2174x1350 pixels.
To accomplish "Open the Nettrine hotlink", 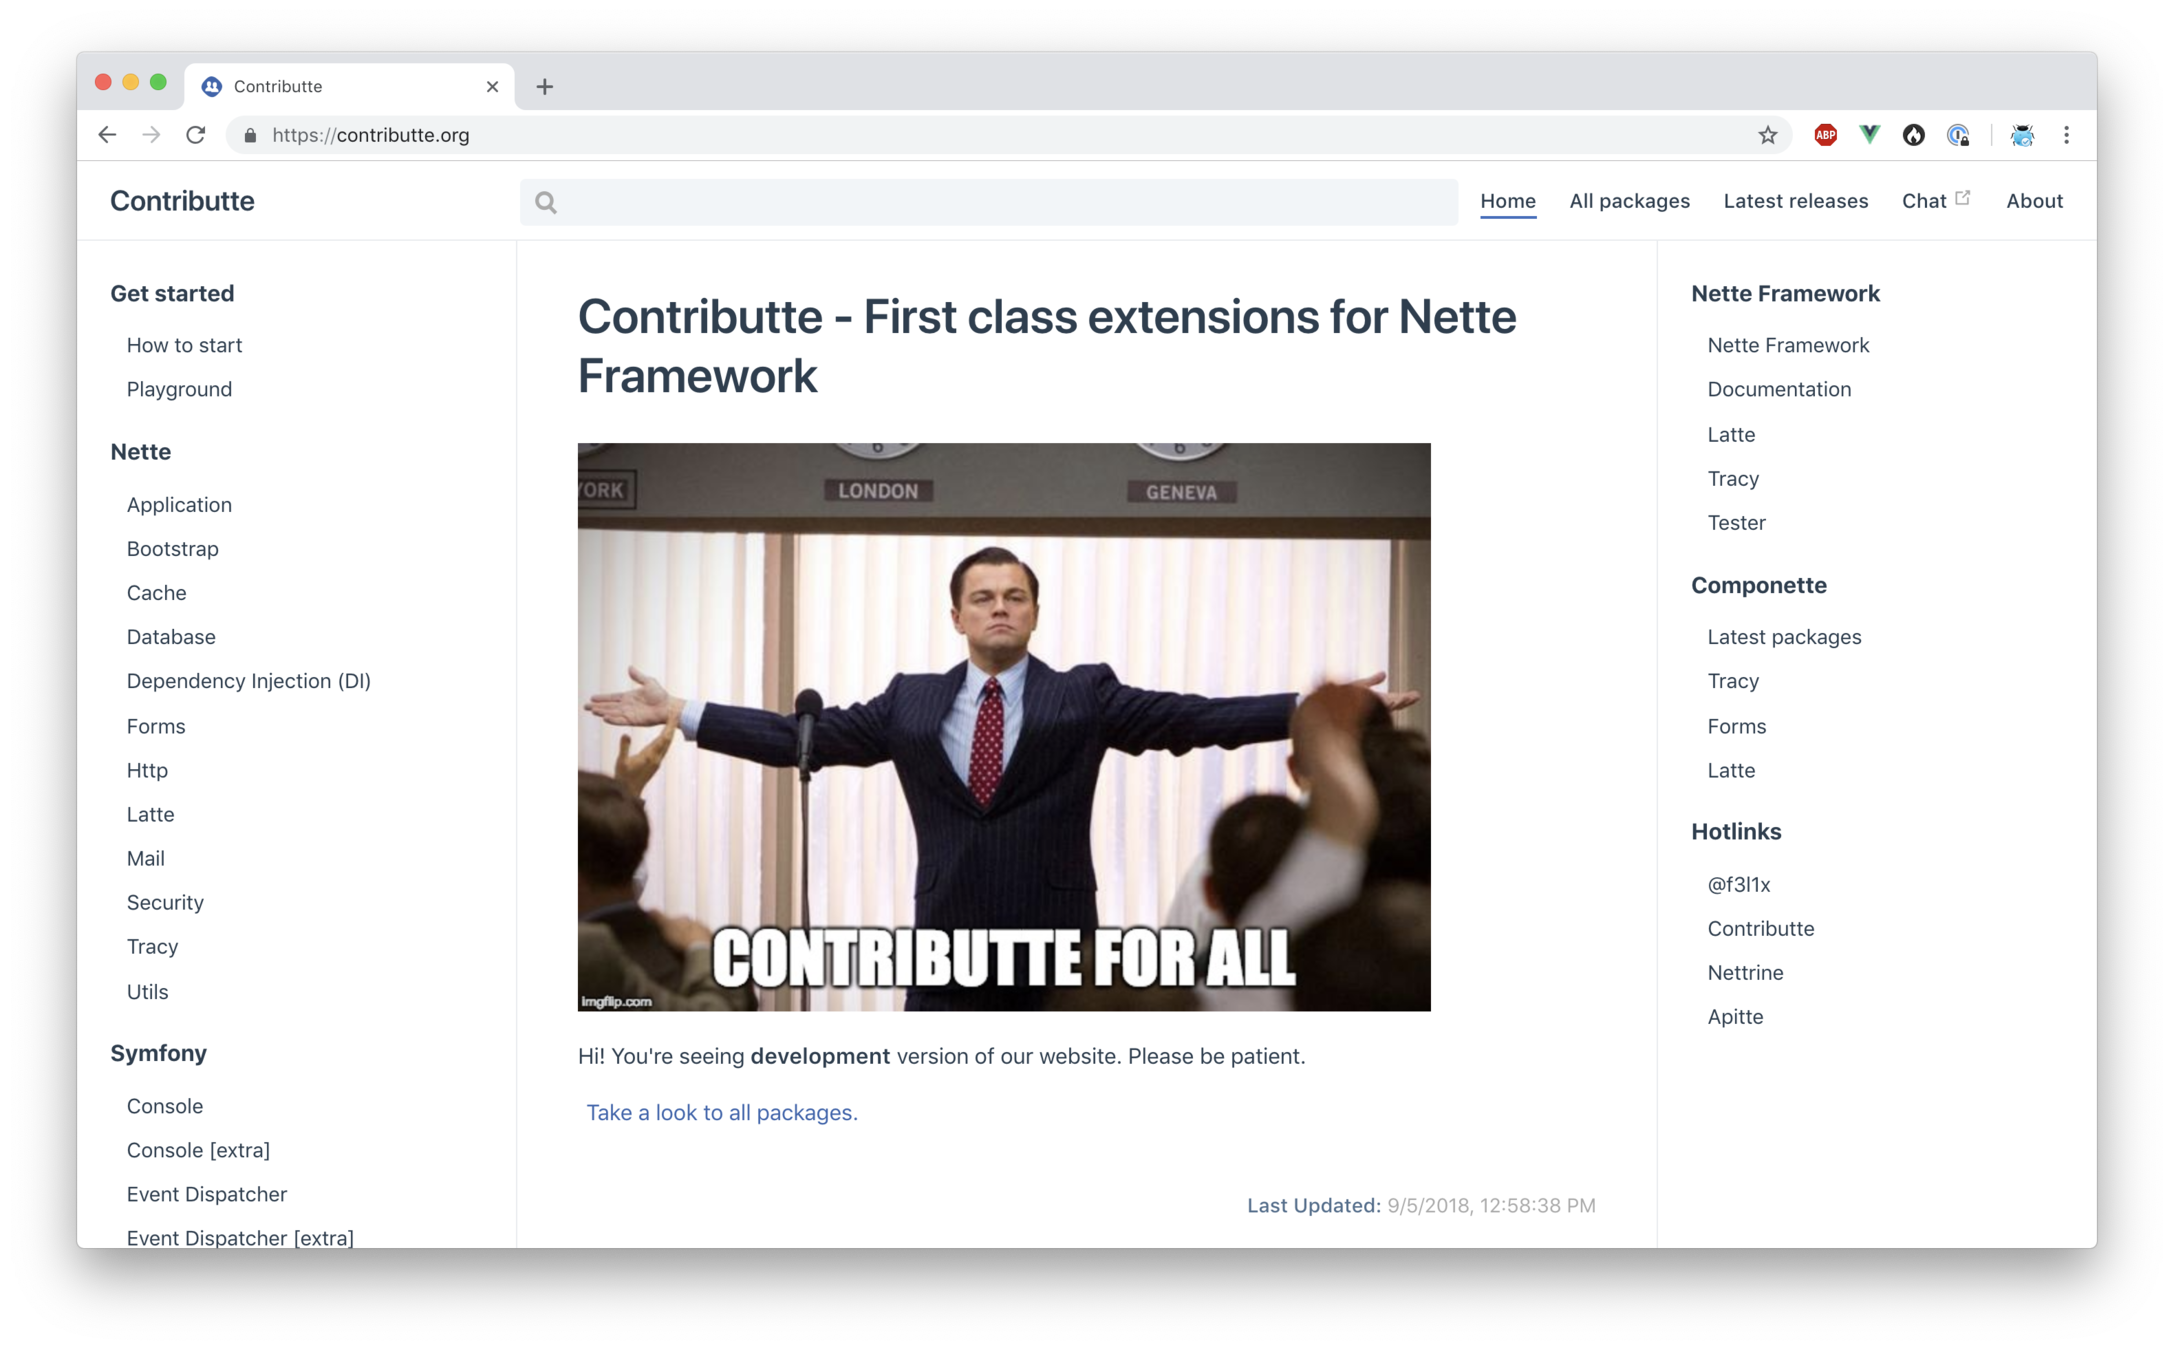I will 1745,973.
